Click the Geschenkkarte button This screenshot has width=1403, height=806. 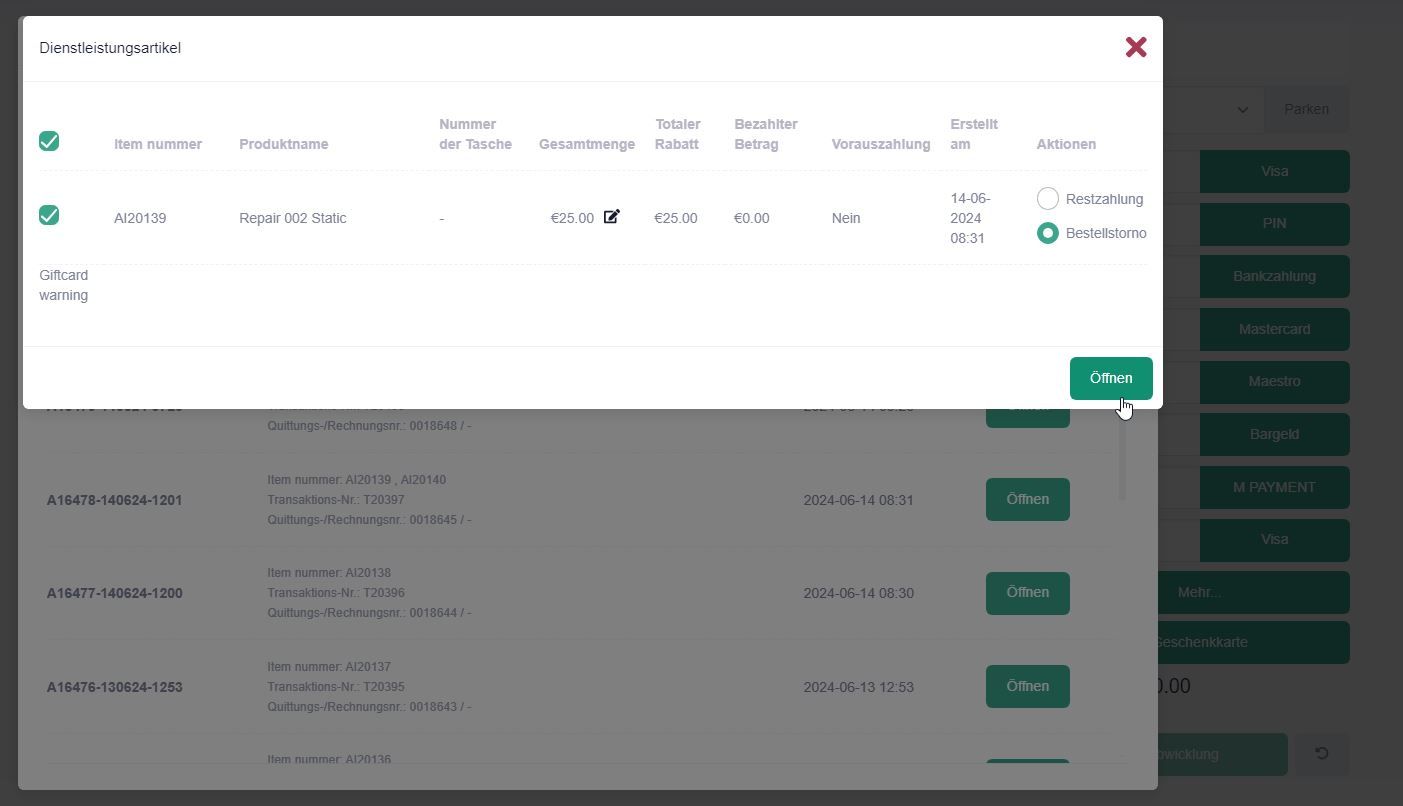pyautogui.click(x=1254, y=643)
